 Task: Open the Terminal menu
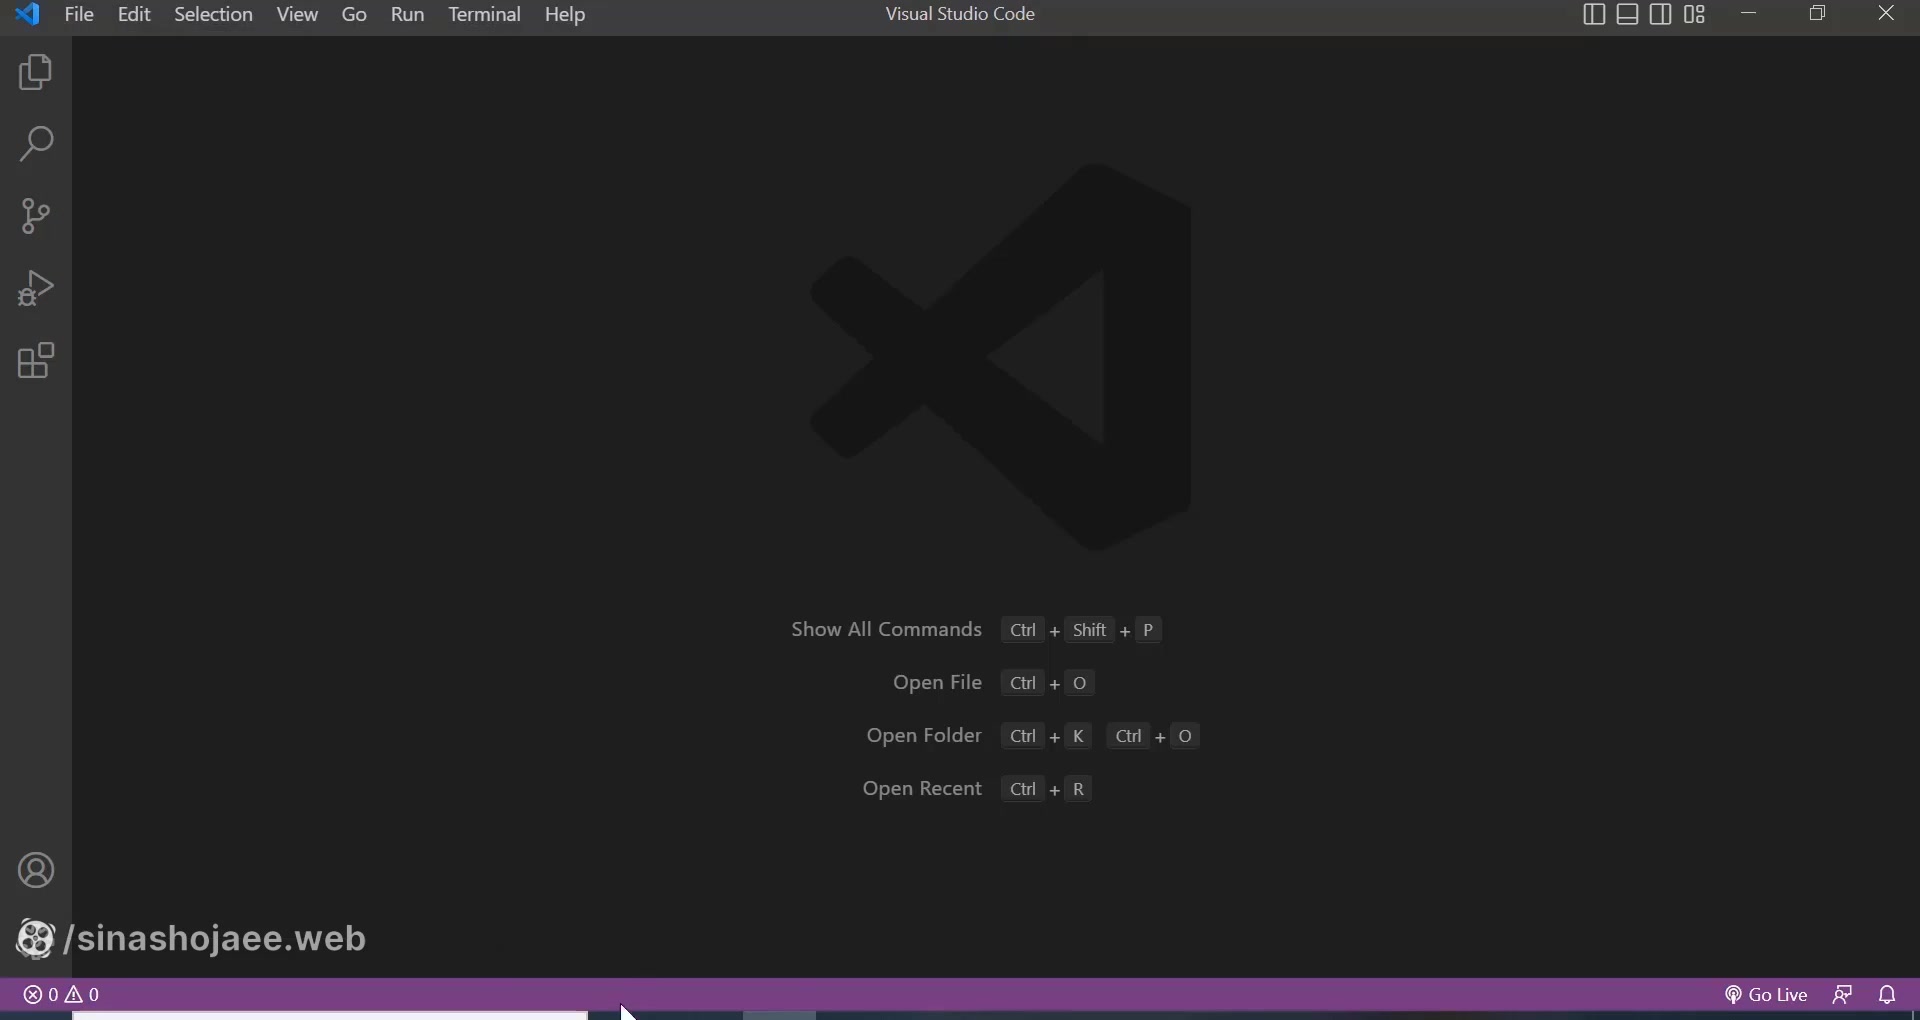coord(485,15)
